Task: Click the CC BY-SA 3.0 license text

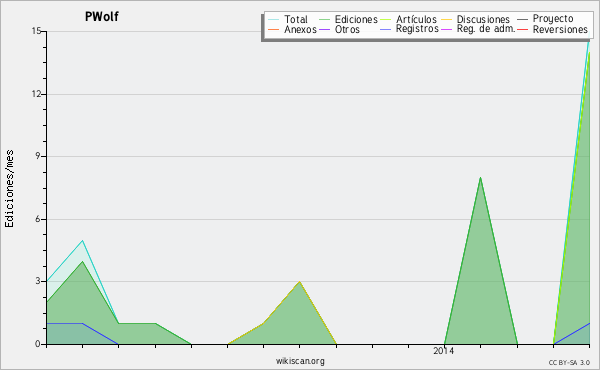Action: pyautogui.click(x=569, y=362)
